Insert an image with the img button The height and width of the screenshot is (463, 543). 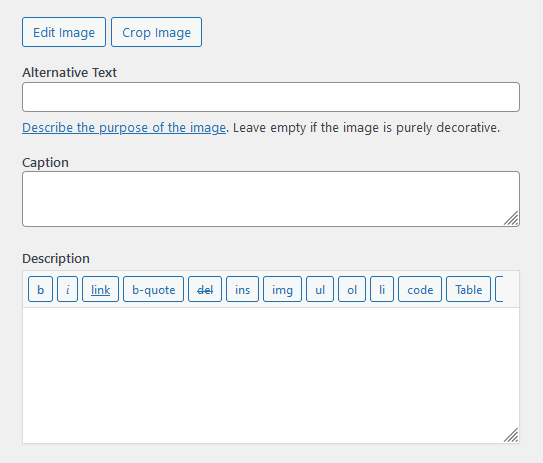coord(283,289)
